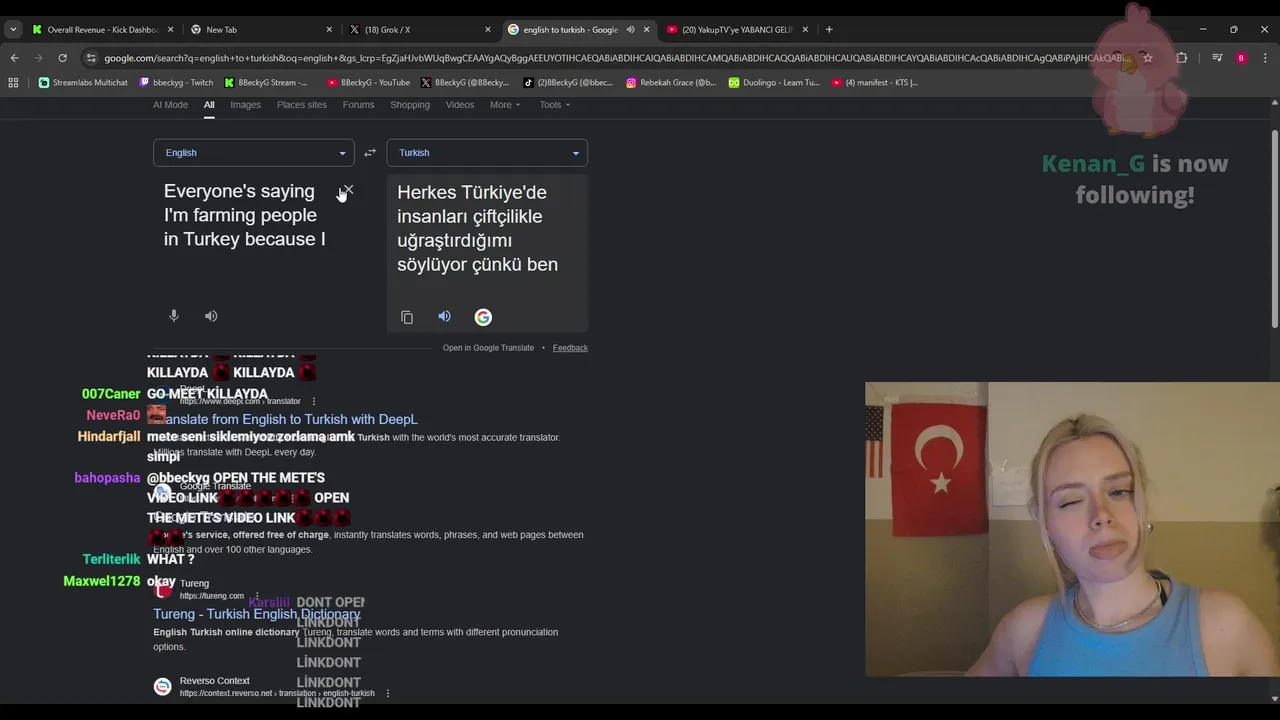Select the Shopping search tab

point(410,104)
